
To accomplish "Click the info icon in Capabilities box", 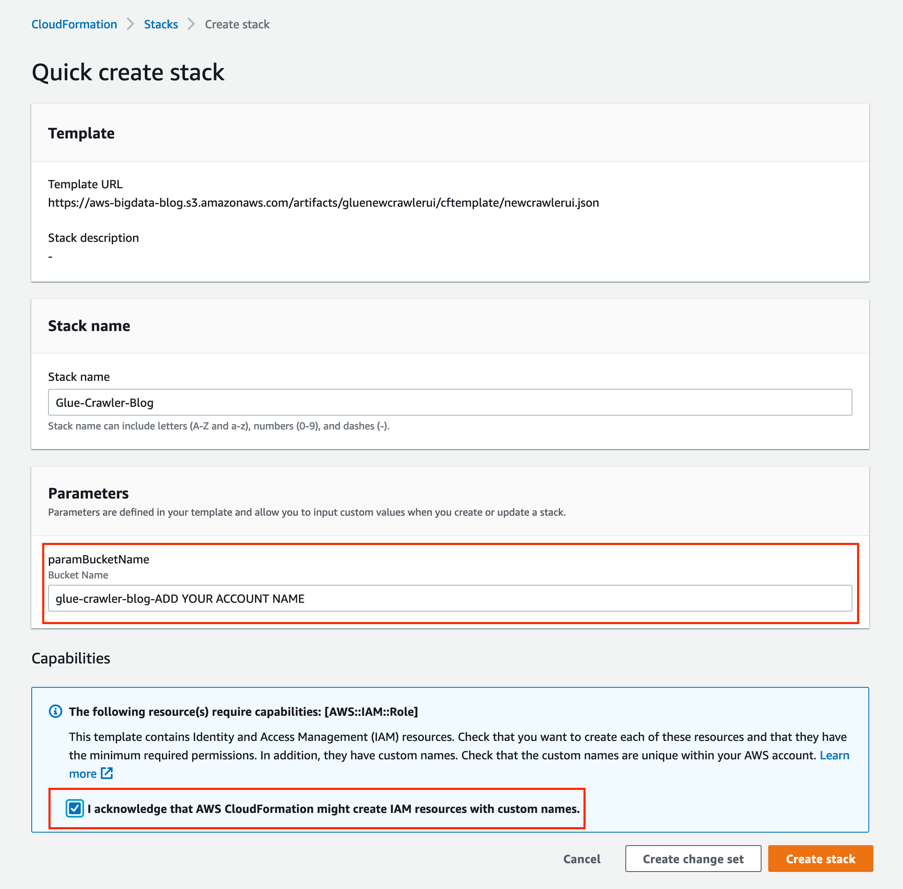I will coord(55,712).
